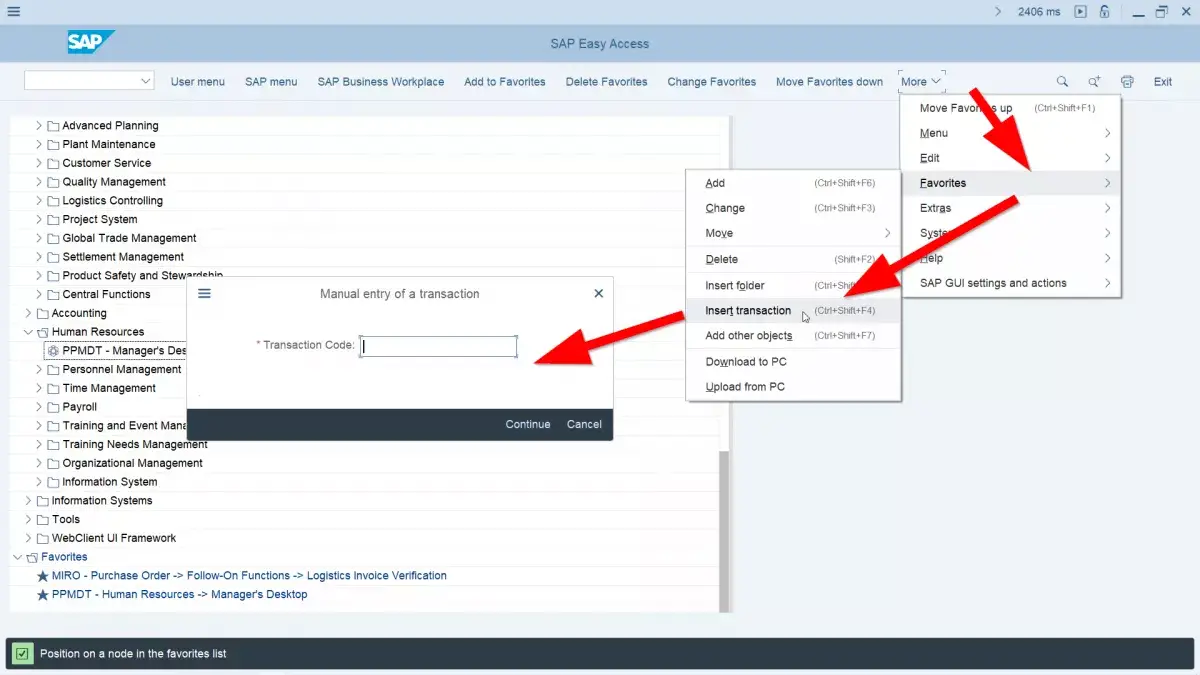Image resolution: width=1200 pixels, height=675 pixels.
Task: Toggle the More dropdown in the toolbar
Action: pyautogui.click(x=921, y=82)
